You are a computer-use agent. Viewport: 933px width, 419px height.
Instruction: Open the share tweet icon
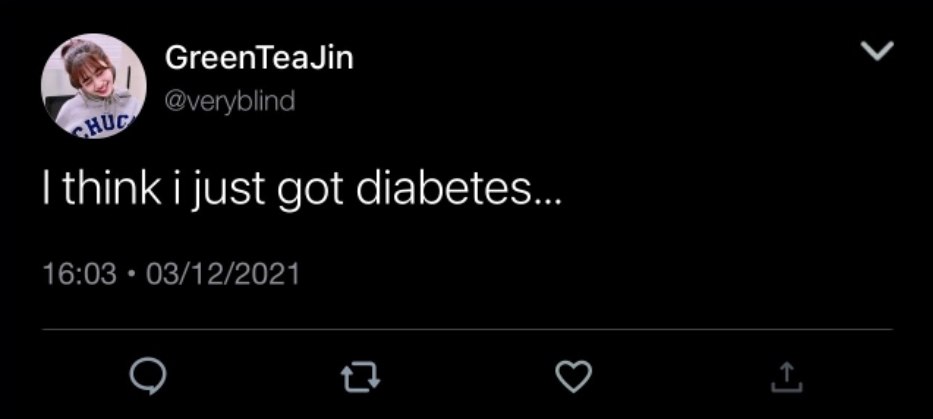tap(787, 377)
